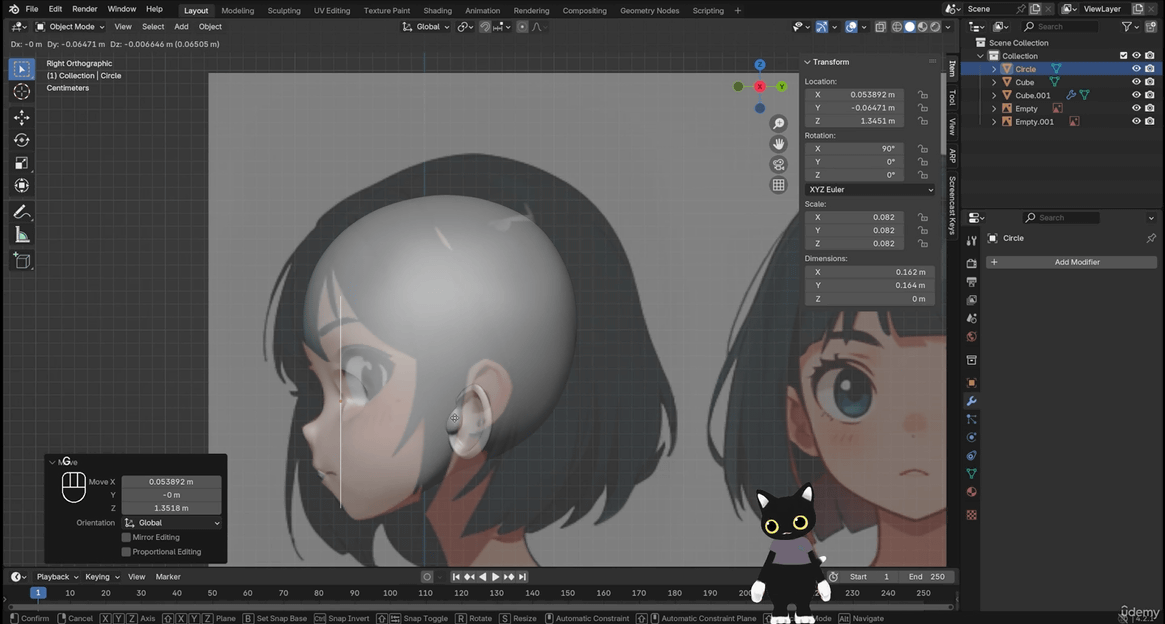This screenshot has height=624, width=1165.
Task: Select the Add Cube tool
Action: coord(22,261)
